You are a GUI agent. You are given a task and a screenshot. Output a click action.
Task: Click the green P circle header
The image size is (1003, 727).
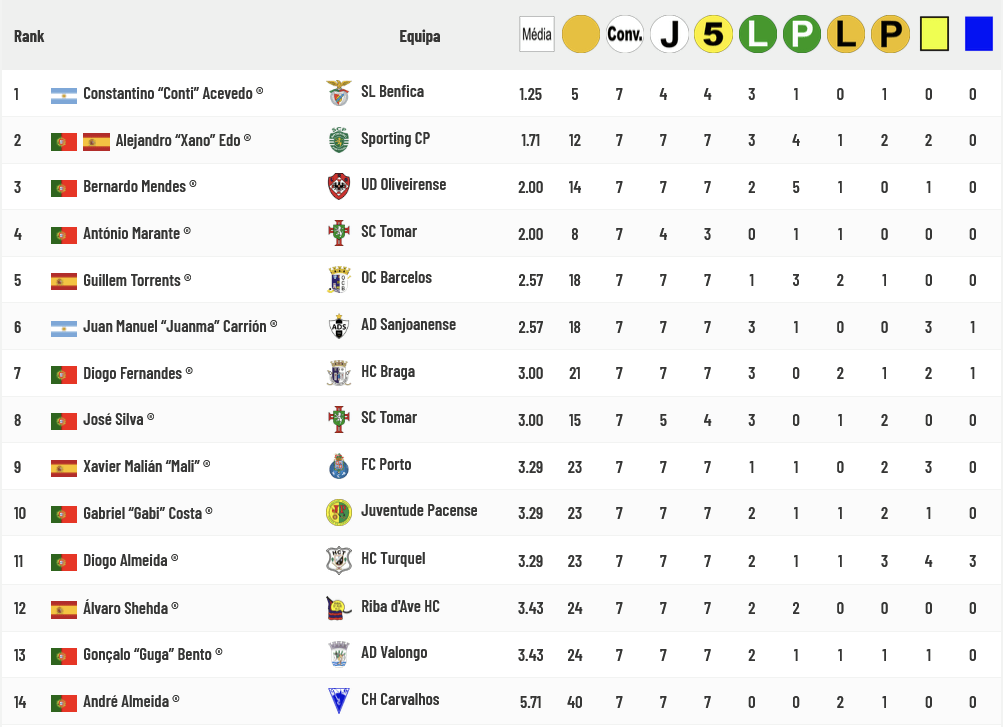click(801, 35)
